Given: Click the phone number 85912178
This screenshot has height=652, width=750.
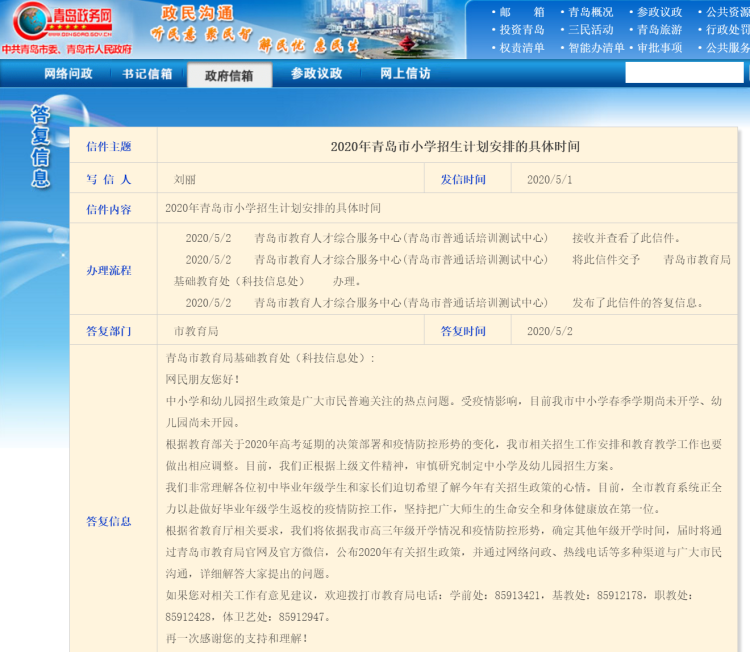Looking at the screenshot, I should coord(619,595).
